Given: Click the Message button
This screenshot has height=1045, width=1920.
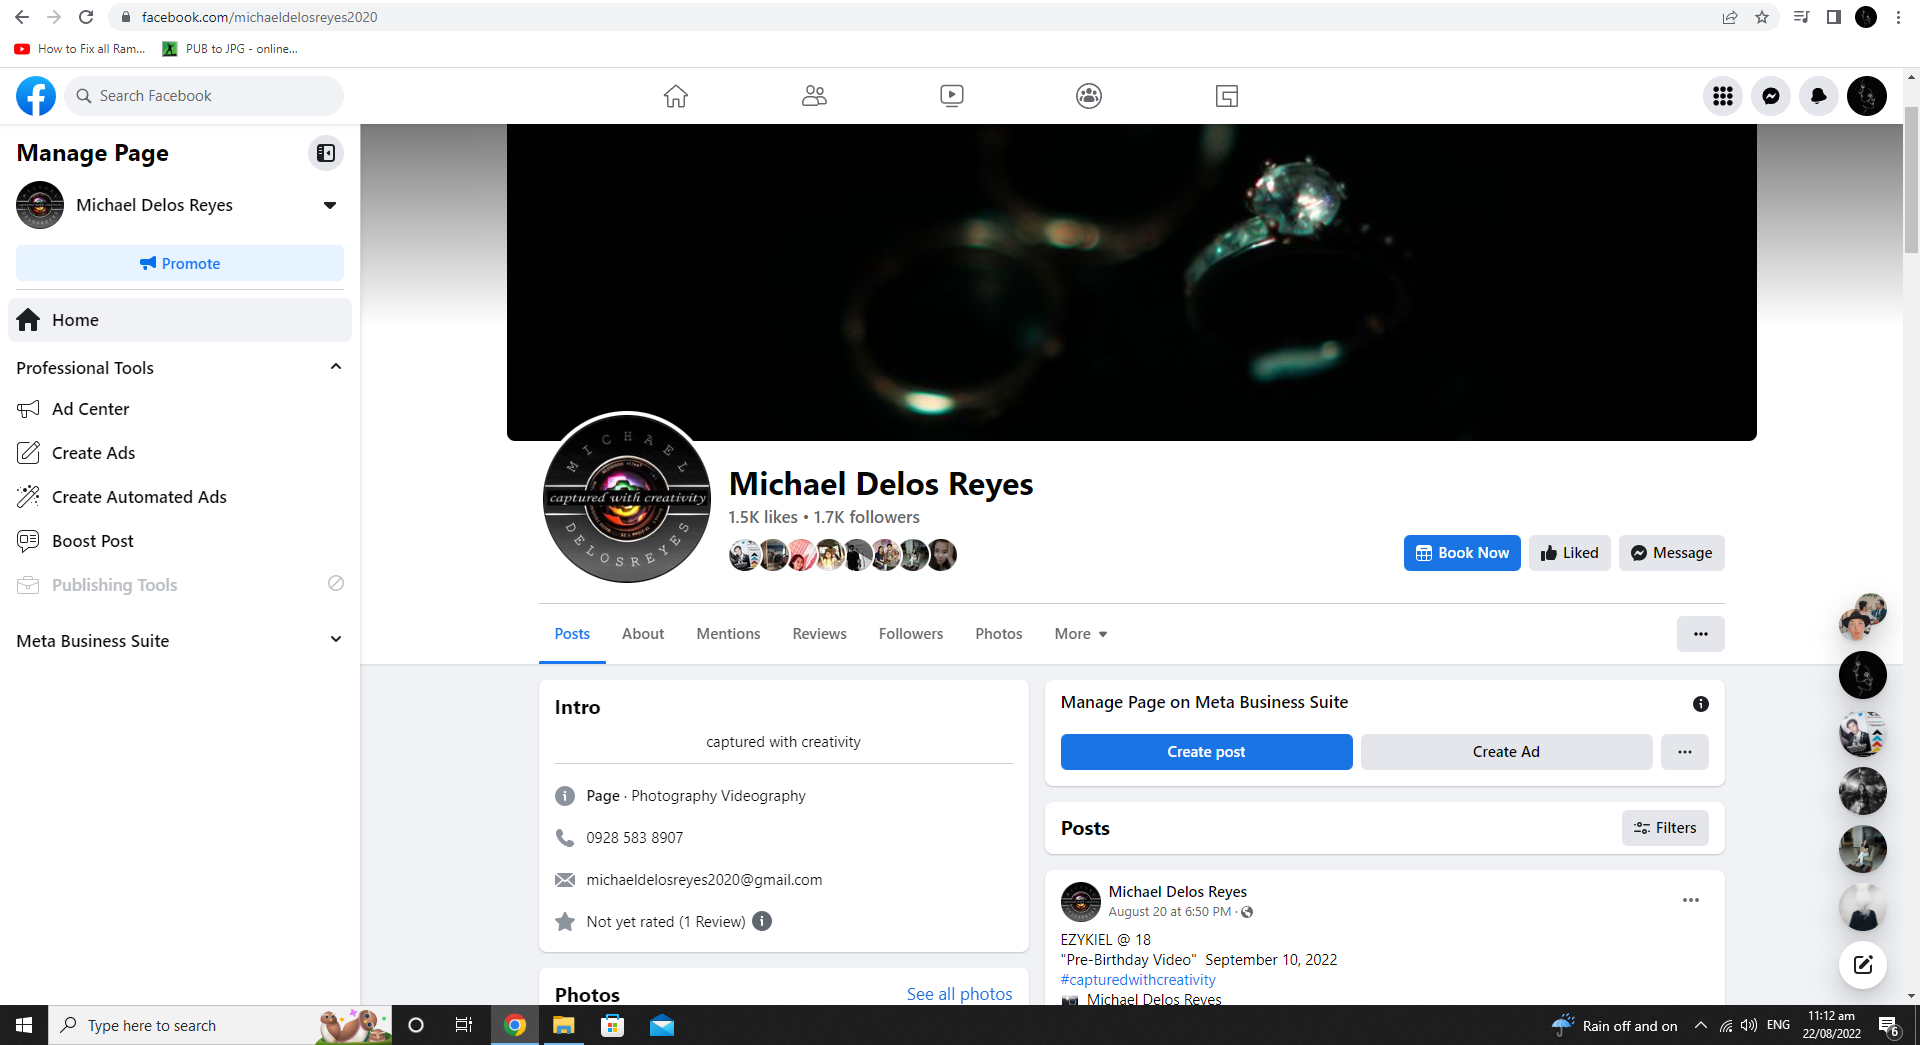Looking at the screenshot, I should click(1671, 553).
